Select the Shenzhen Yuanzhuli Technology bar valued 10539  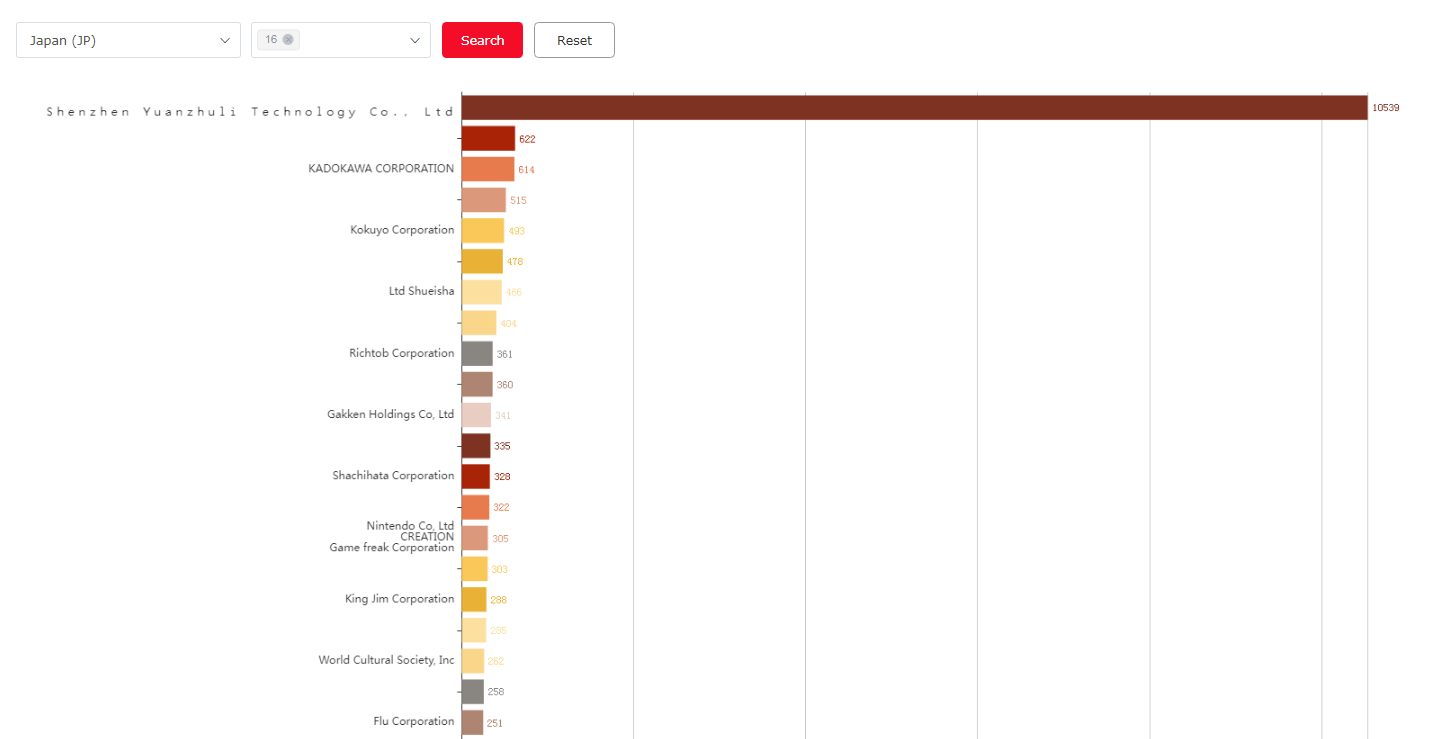tap(914, 108)
